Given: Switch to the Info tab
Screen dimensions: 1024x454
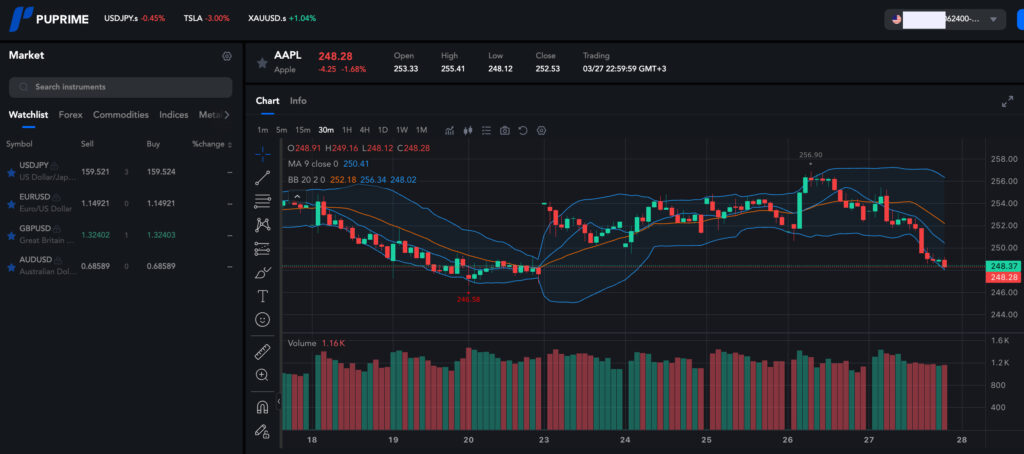Looking at the screenshot, I should tap(298, 101).
